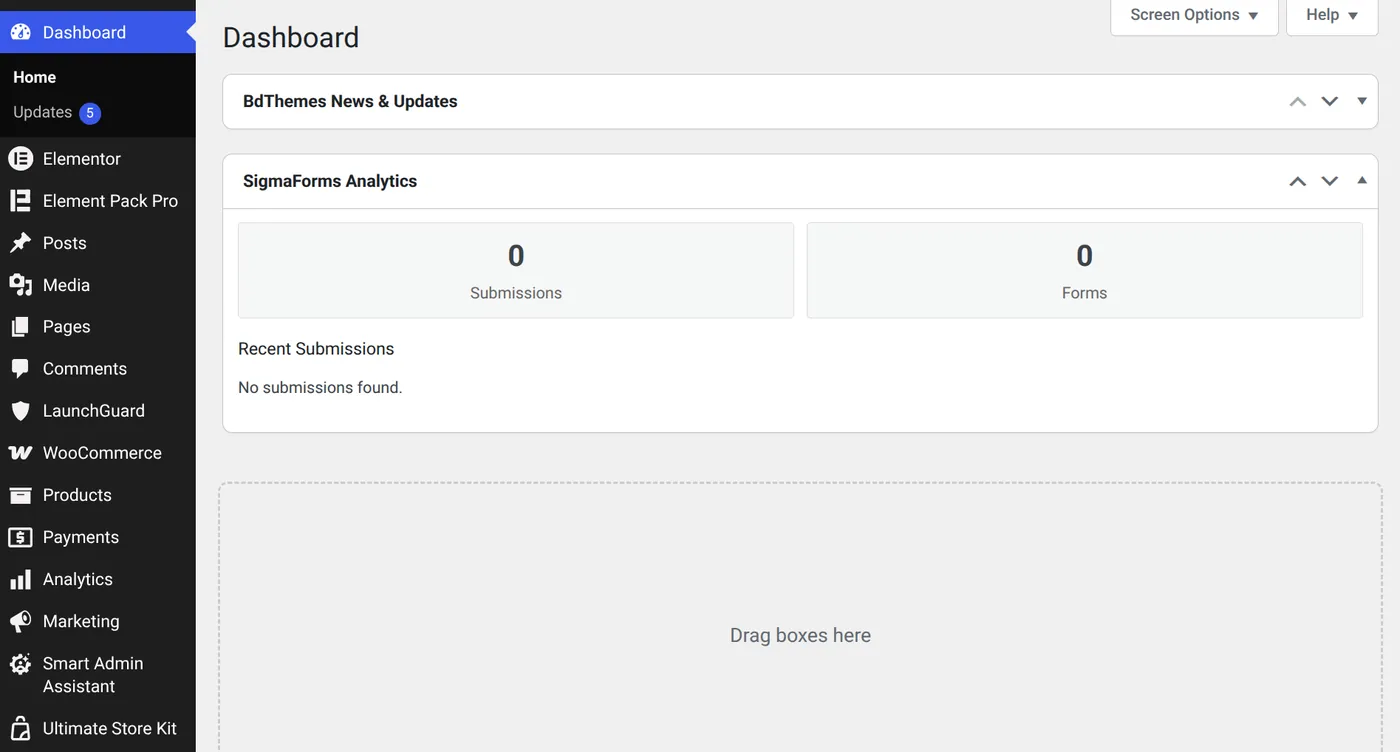1400x752 pixels.
Task: Open the LaunchGuard menu label
Action: [x=94, y=411]
